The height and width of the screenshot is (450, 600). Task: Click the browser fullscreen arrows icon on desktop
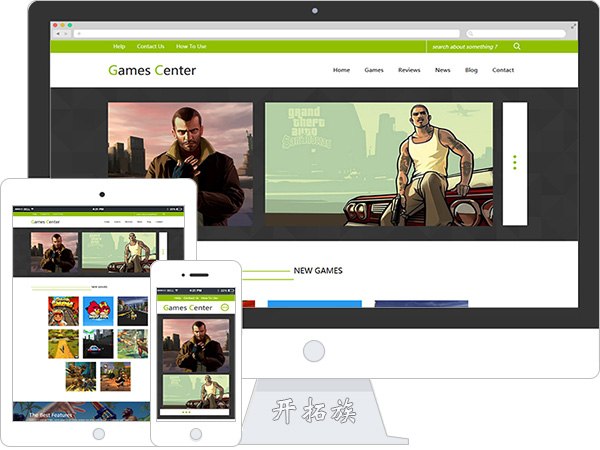tap(573, 26)
